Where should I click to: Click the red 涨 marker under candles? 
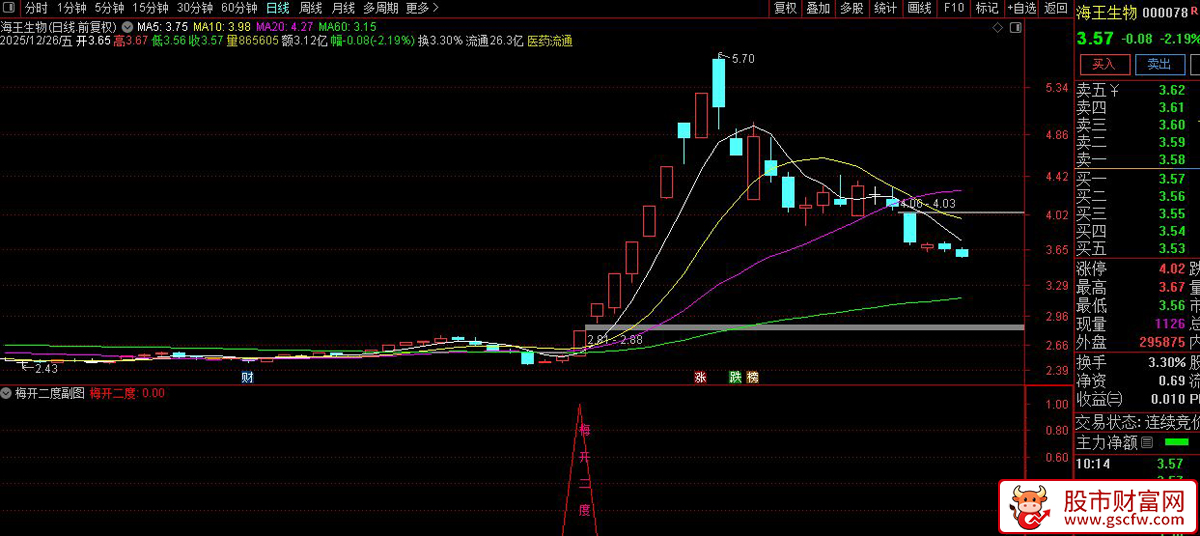[x=700, y=378]
